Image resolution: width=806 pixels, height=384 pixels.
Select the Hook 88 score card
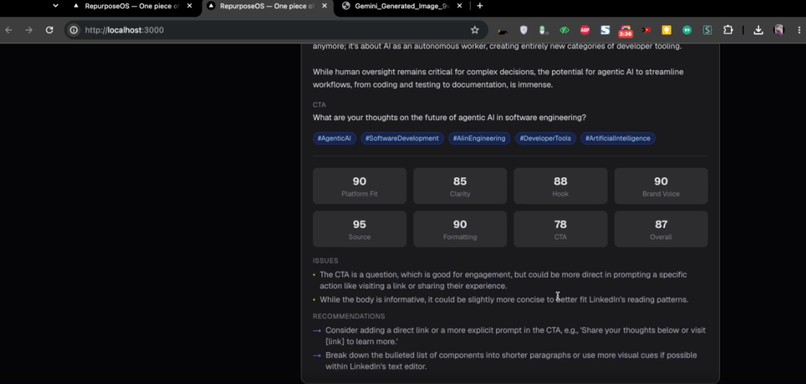(x=560, y=186)
